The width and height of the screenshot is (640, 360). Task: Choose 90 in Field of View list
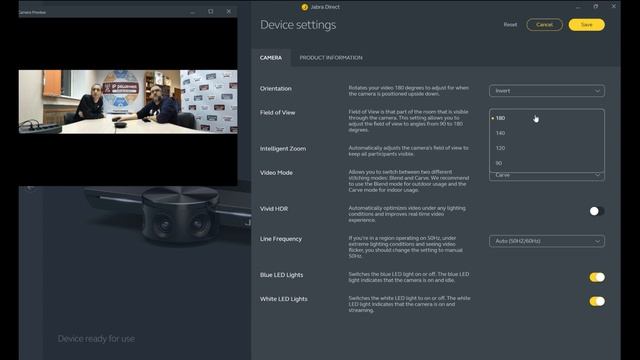click(547, 163)
